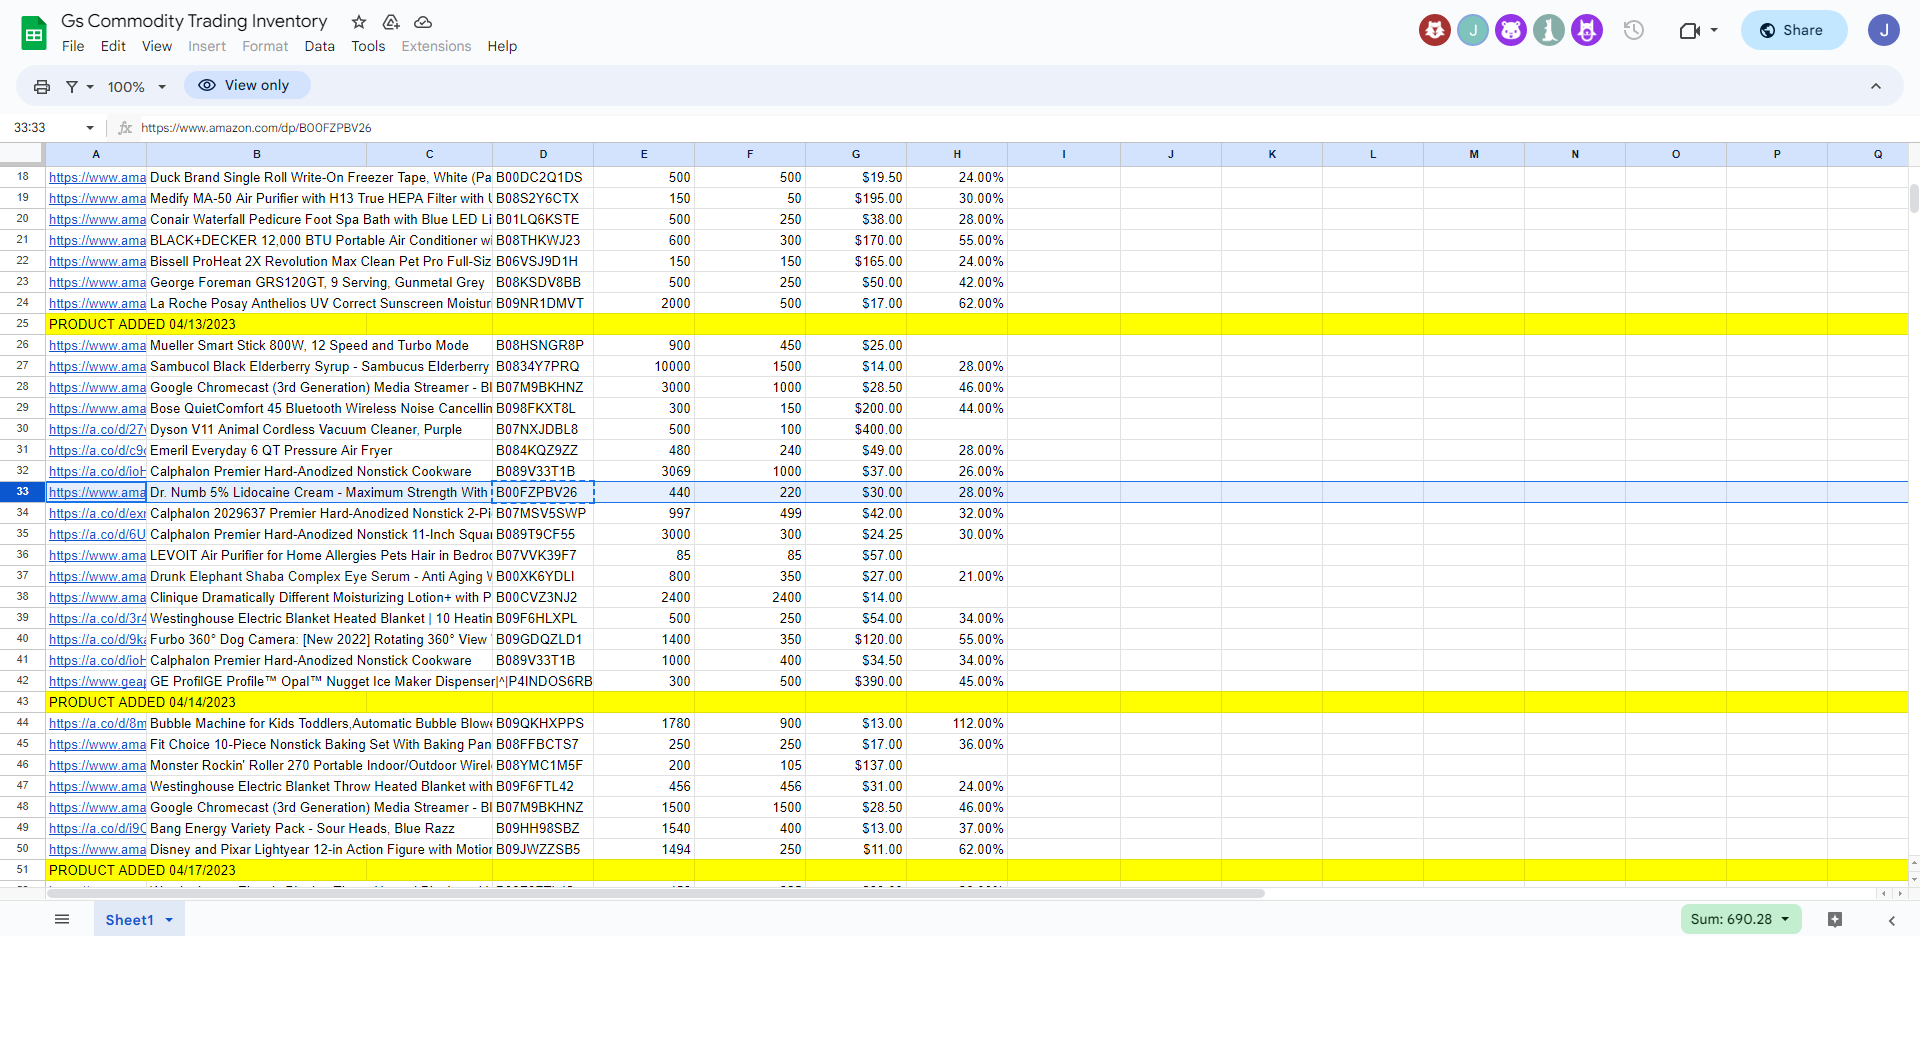Open the 100% zoom dropdown
This screenshot has width=1922, height=1042.
136,87
